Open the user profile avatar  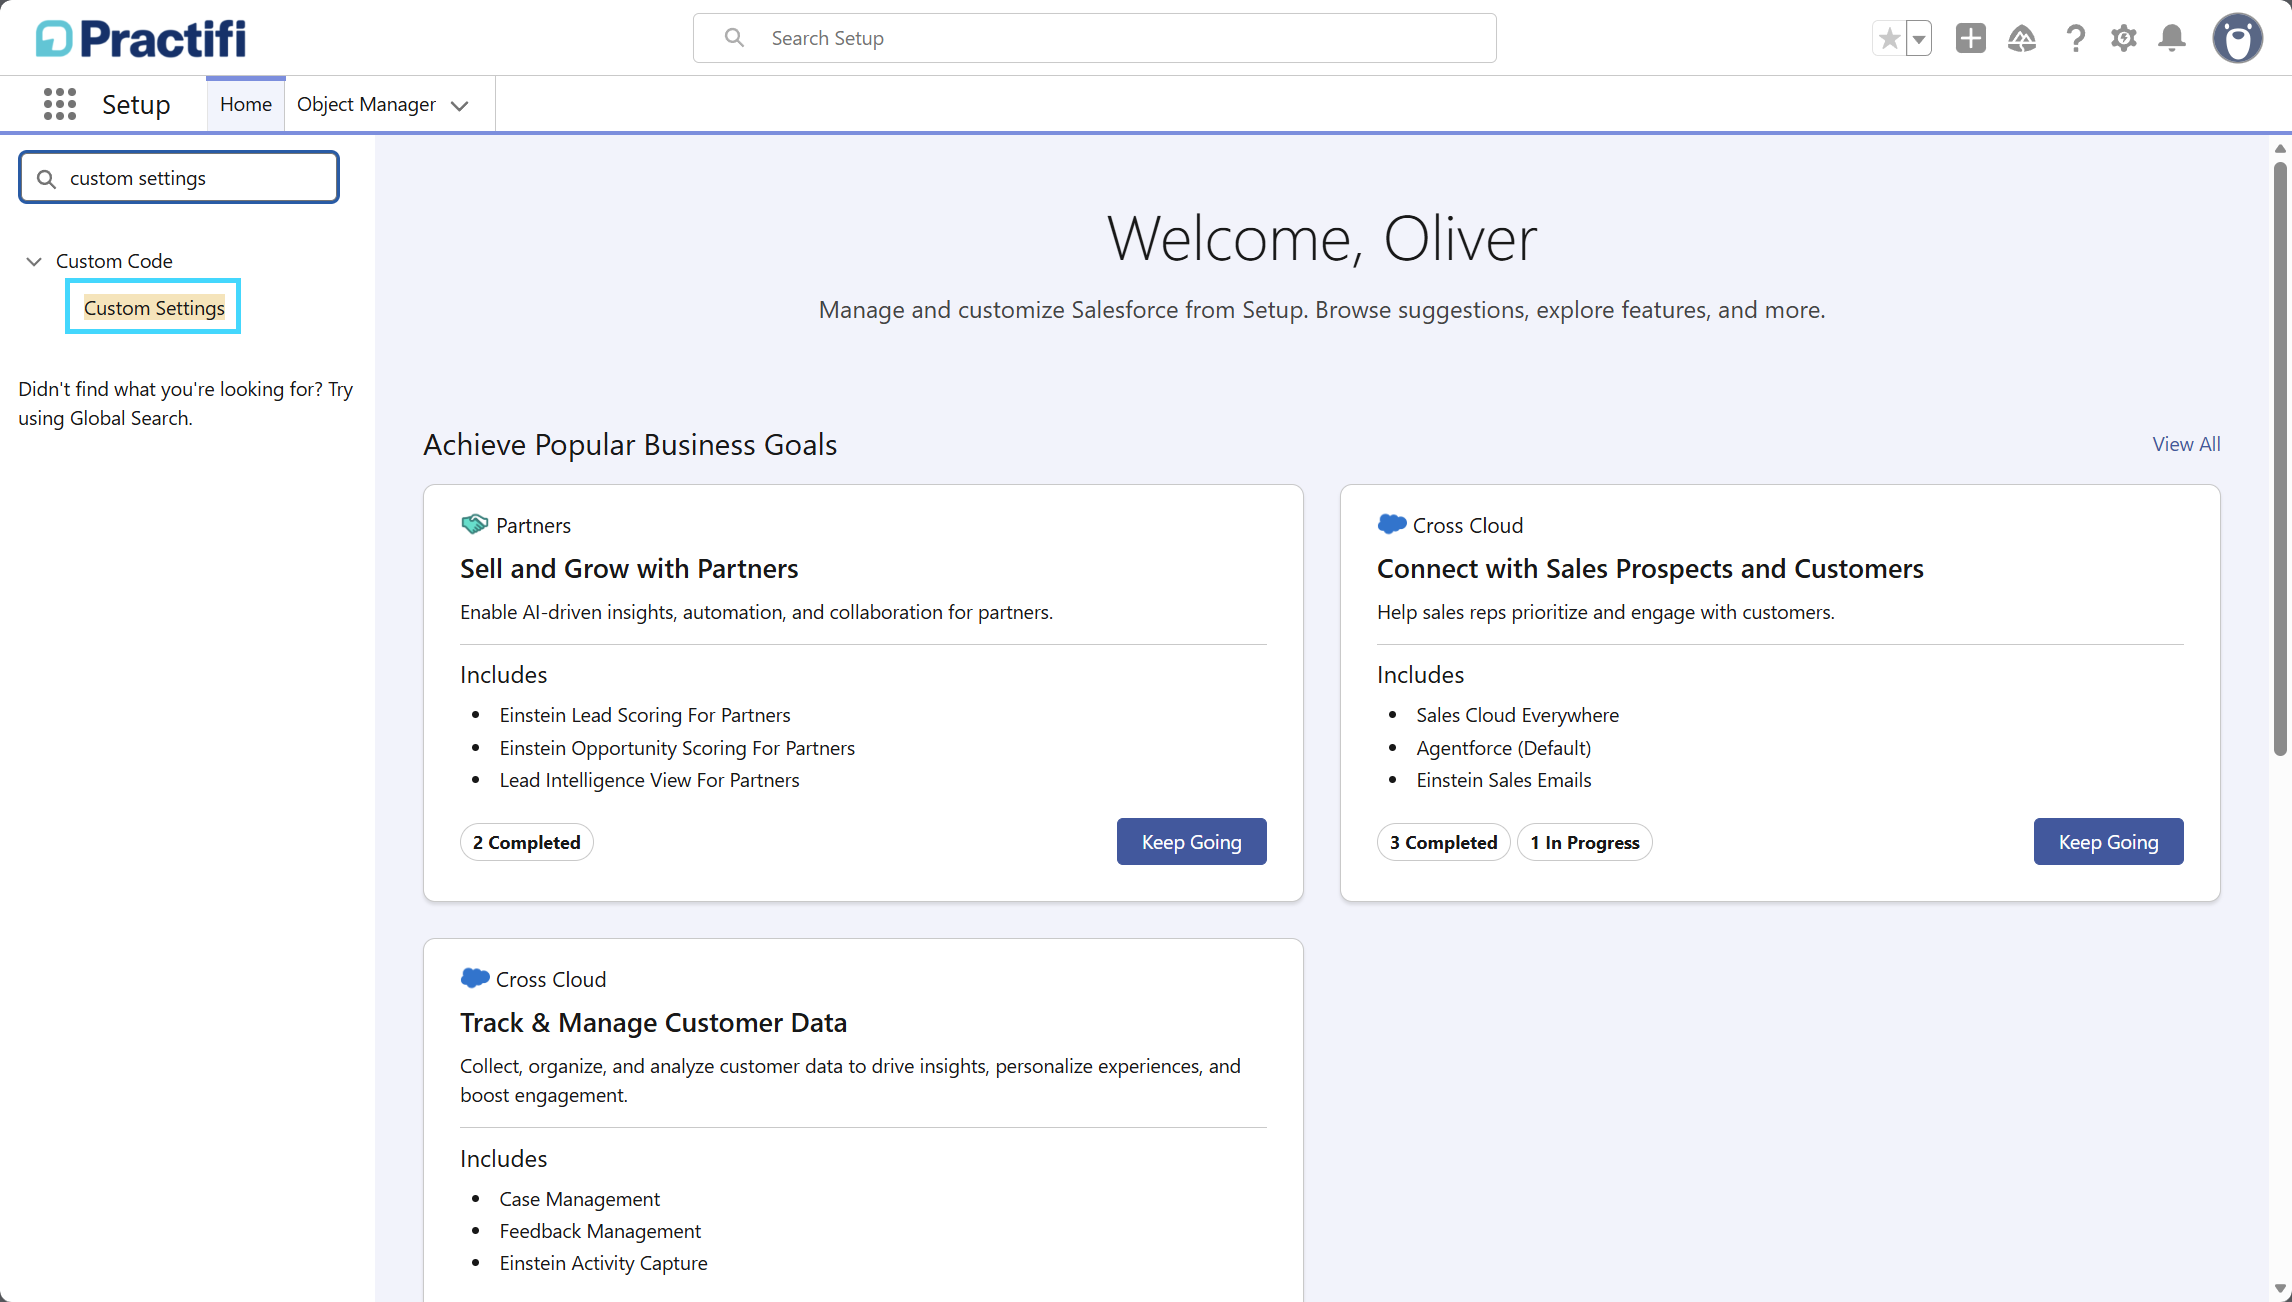(2237, 38)
